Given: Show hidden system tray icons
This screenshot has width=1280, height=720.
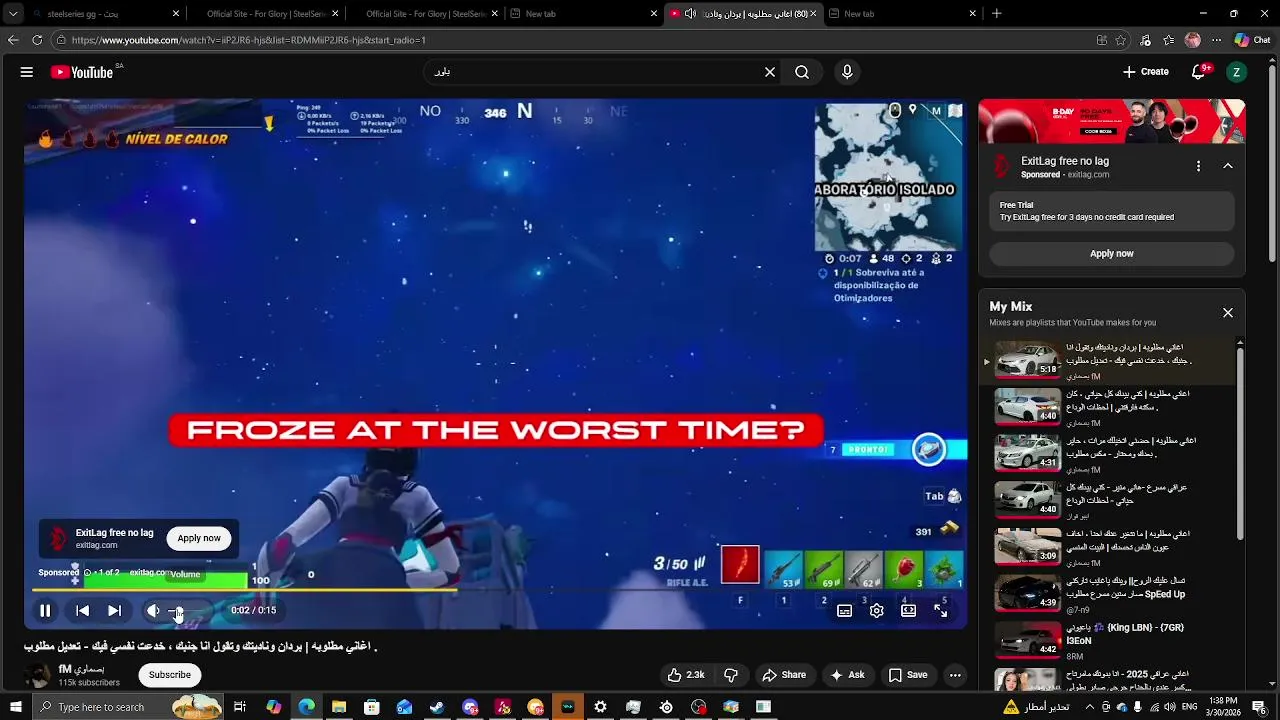Looking at the screenshot, I should pos(1090,707).
